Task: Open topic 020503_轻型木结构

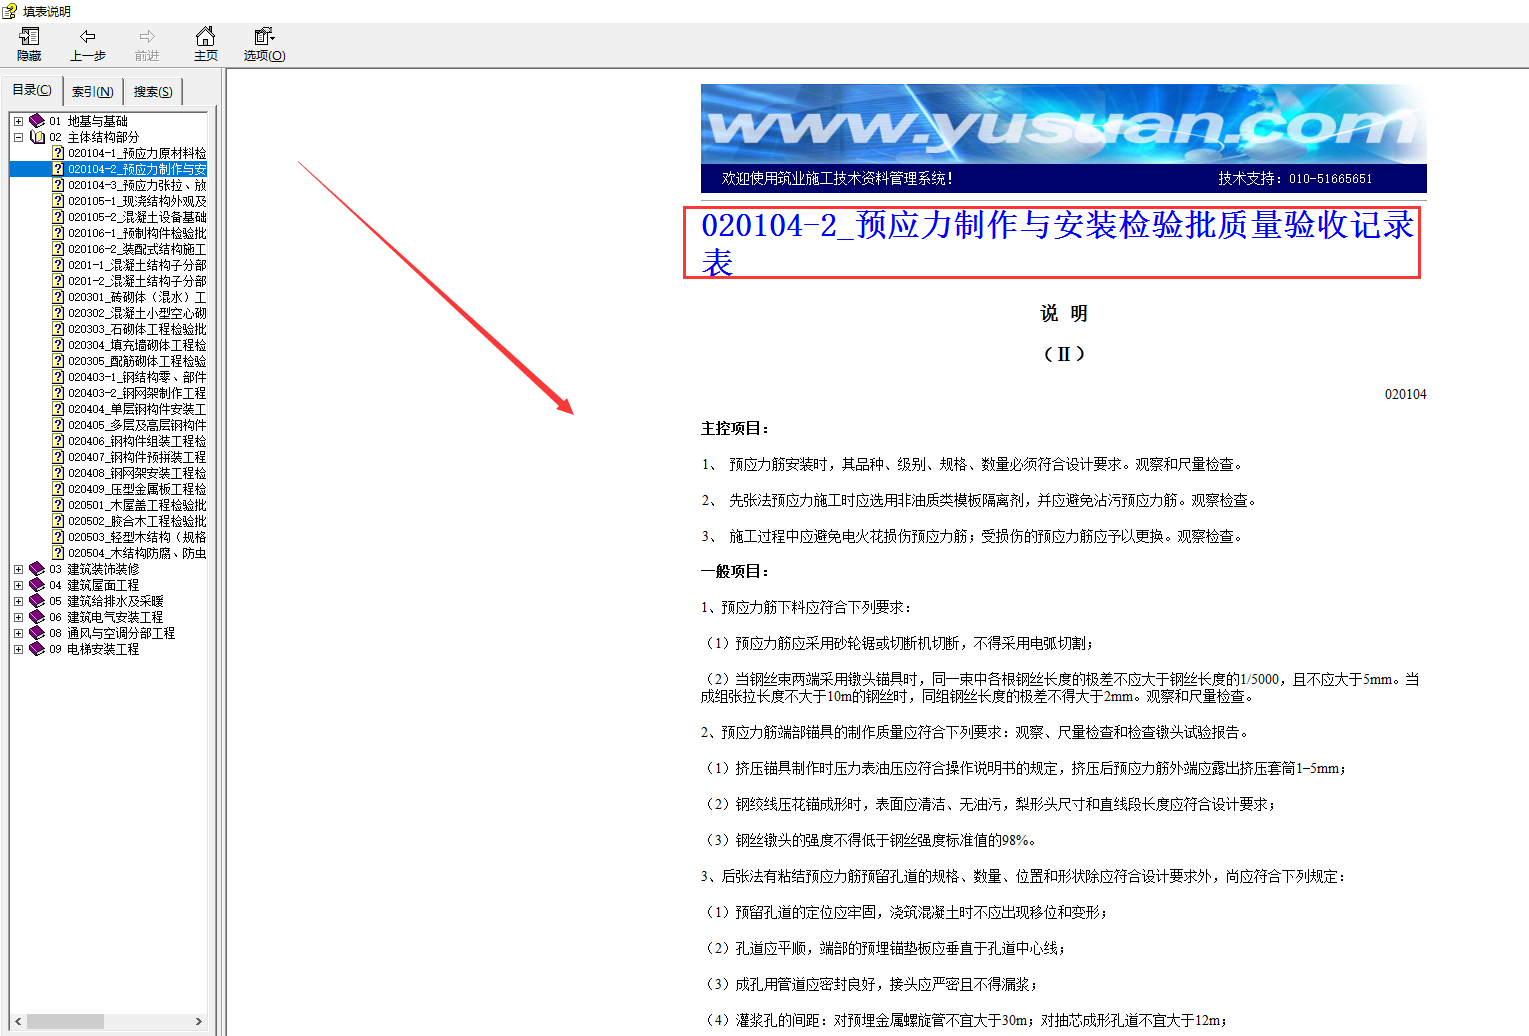Action: [137, 537]
